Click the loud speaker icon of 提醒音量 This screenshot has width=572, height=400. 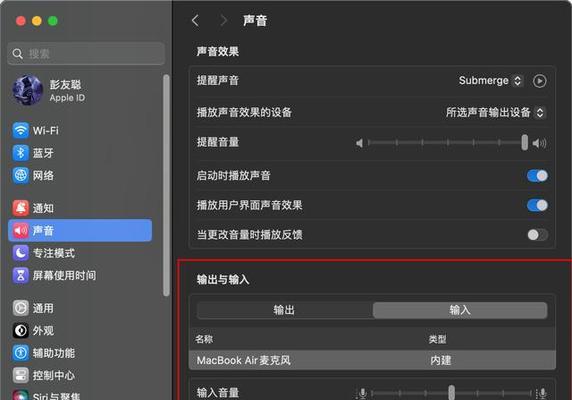point(539,143)
